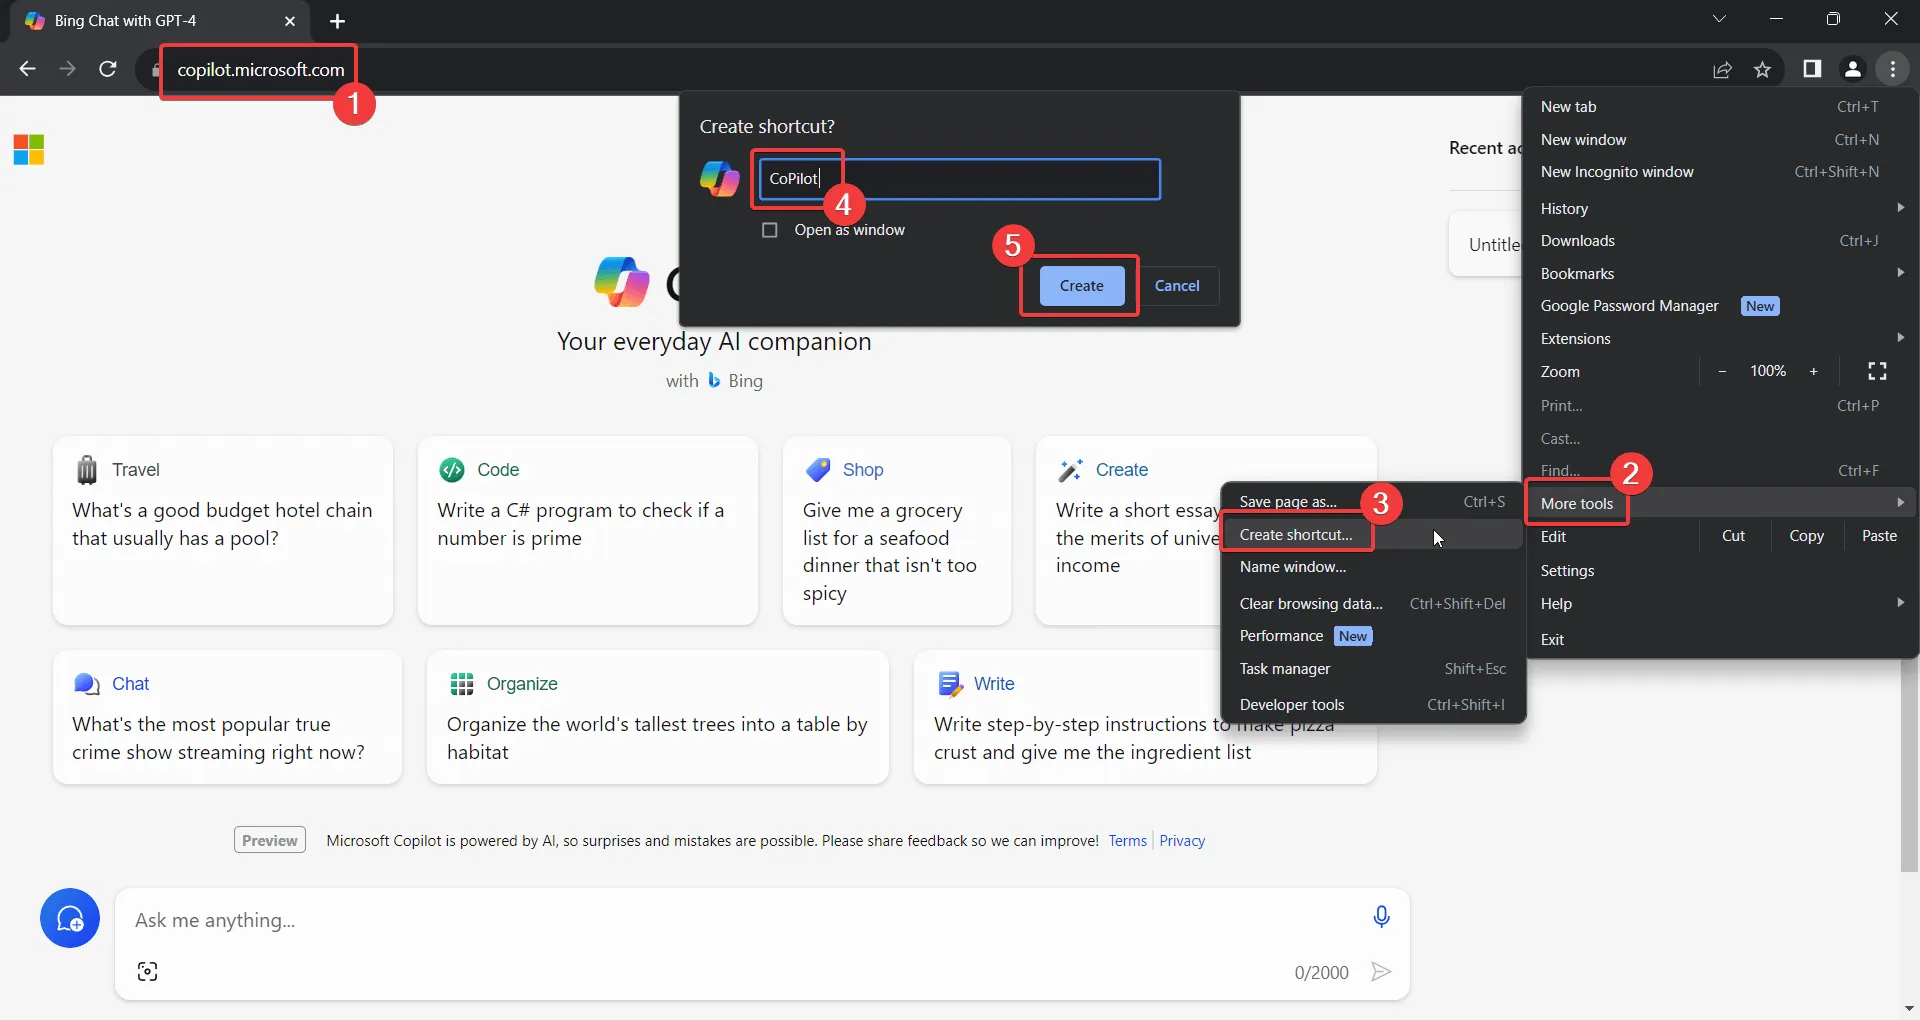Click the tab search chevron in title bar
1920x1020 pixels.
[1719, 19]
